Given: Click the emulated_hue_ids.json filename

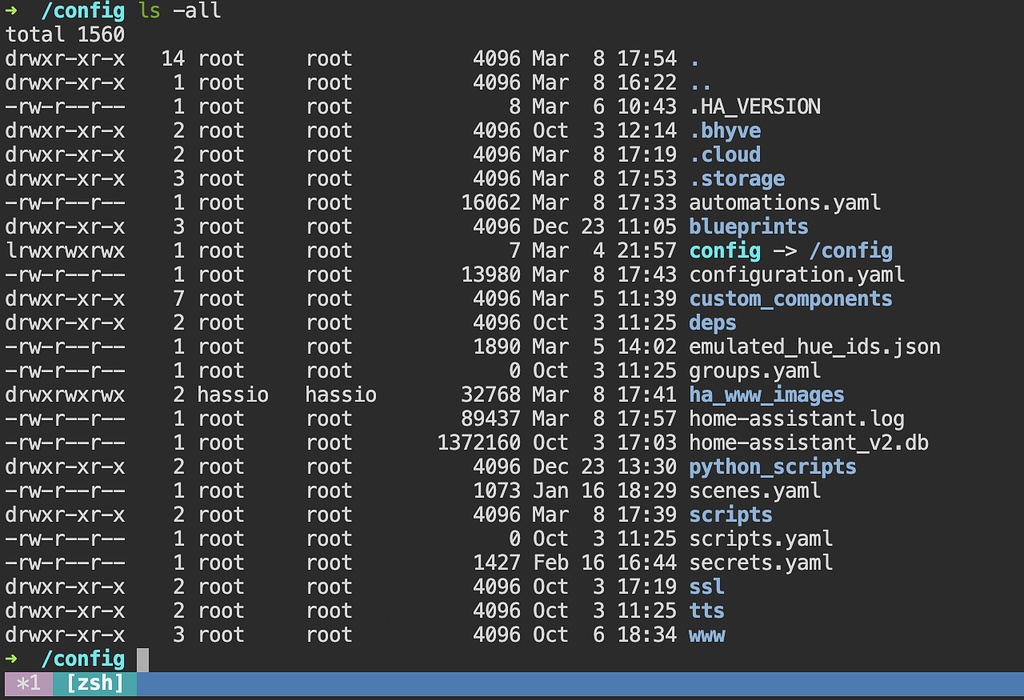Looking at the screenshot, I should [815, 347].
